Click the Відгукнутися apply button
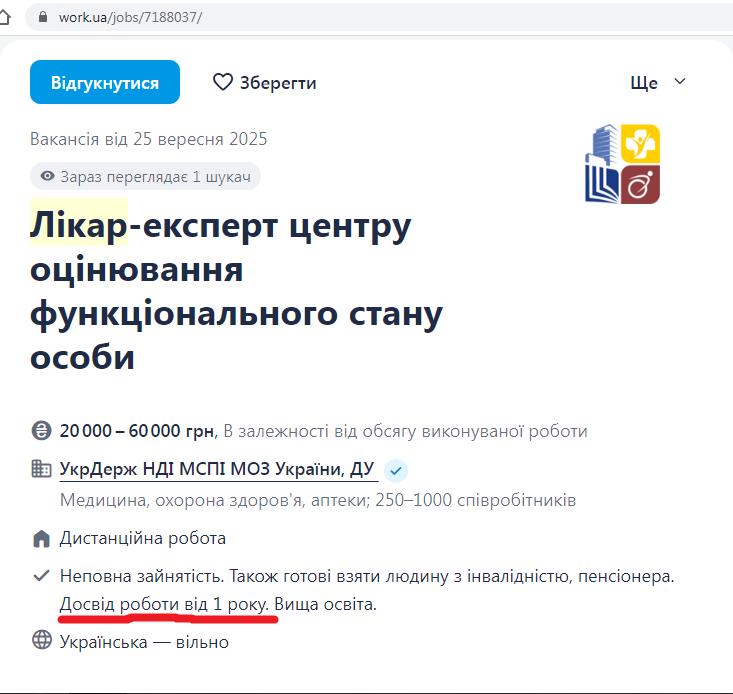 [105, 82]
